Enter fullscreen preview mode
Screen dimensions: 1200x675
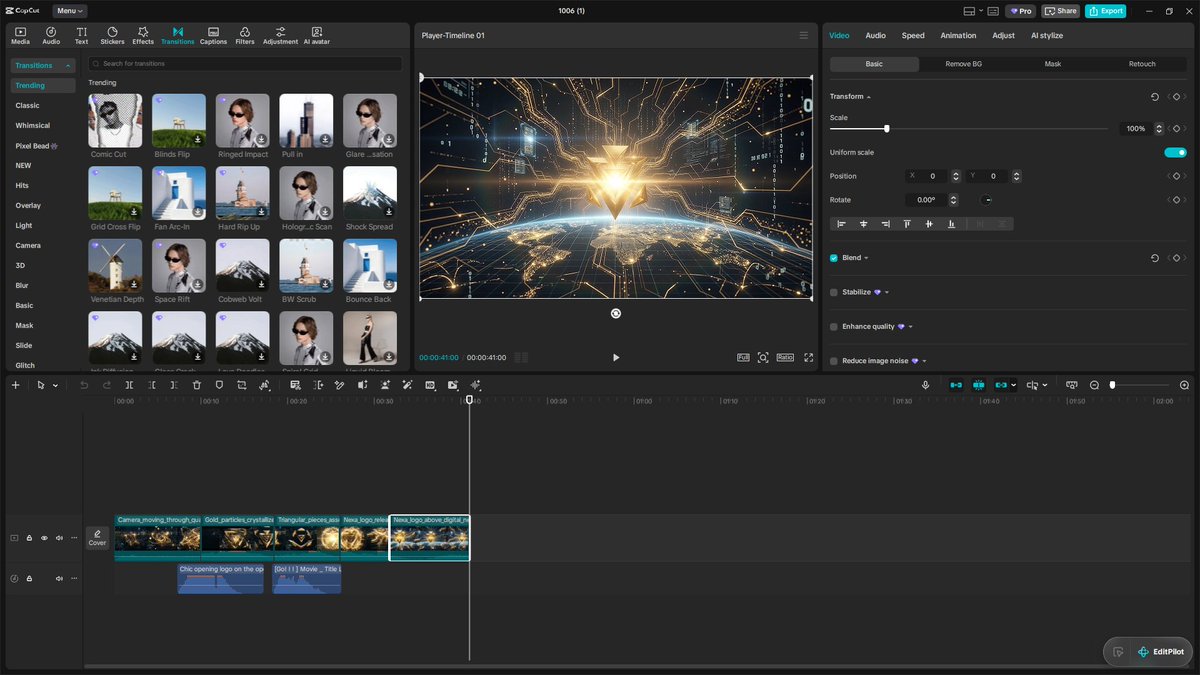(808, 357)
